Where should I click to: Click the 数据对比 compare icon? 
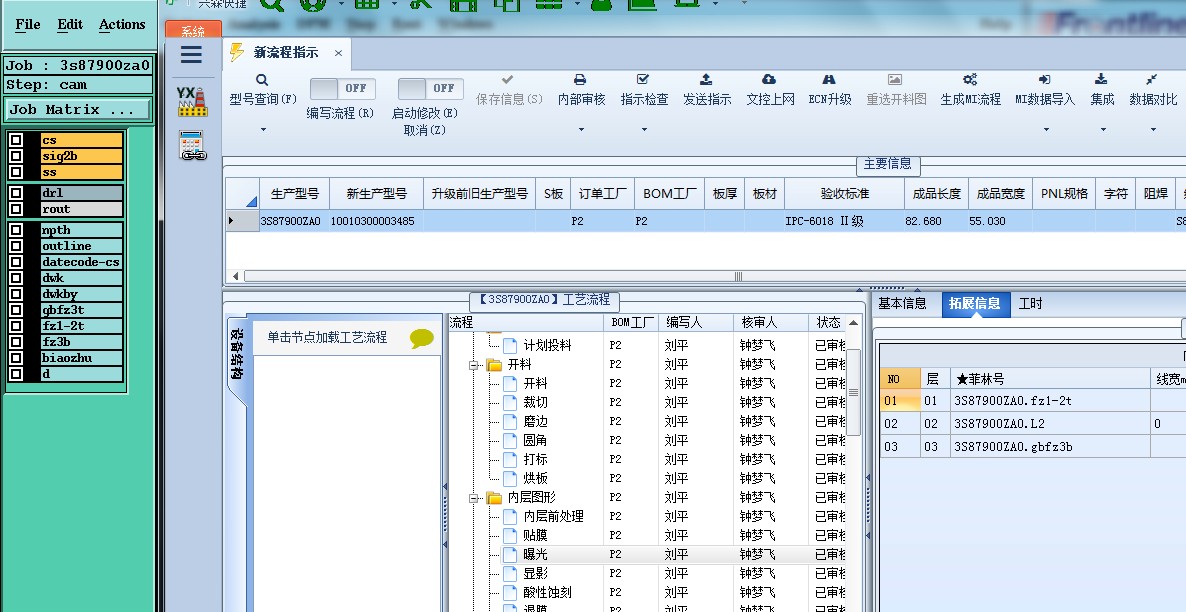coord(1151,79)
